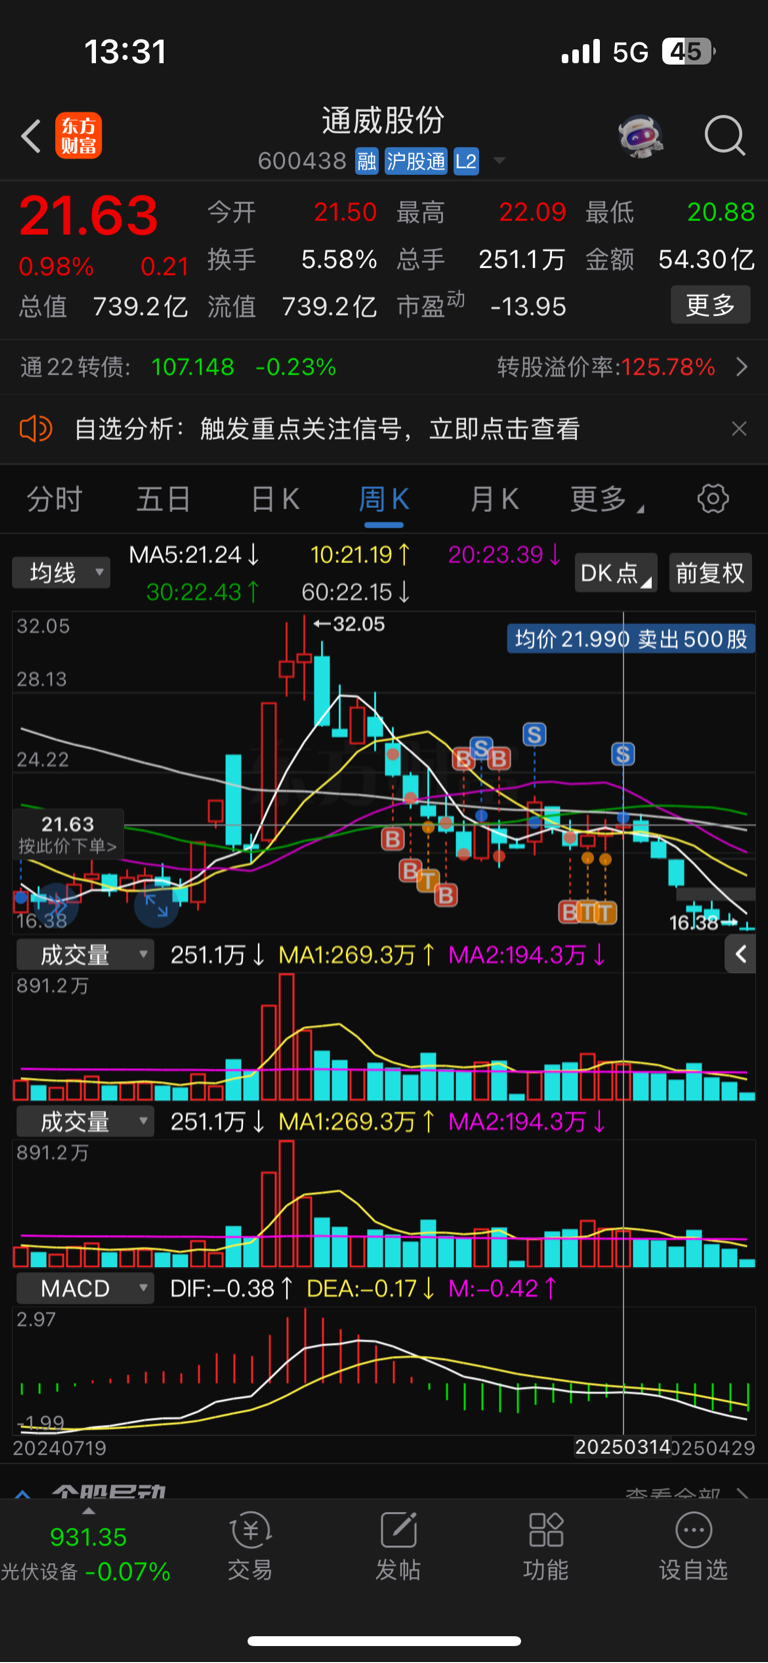
Task: Tap the MA5:21.24 legend
Action: tap(195, 554)
